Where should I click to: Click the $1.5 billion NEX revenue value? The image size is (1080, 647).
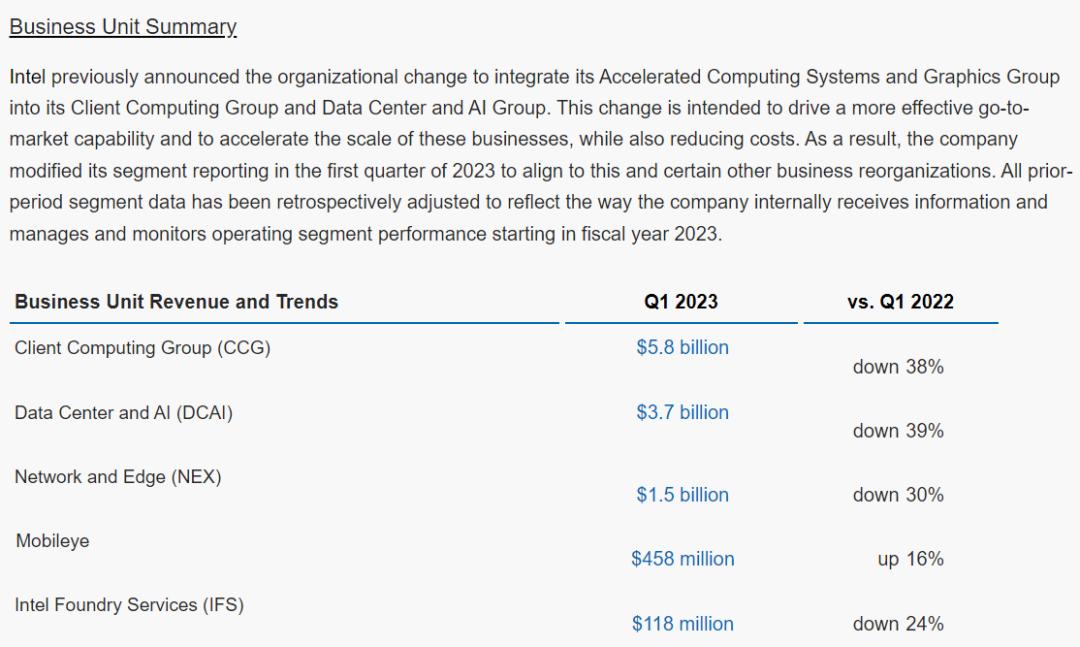(682, 495)
